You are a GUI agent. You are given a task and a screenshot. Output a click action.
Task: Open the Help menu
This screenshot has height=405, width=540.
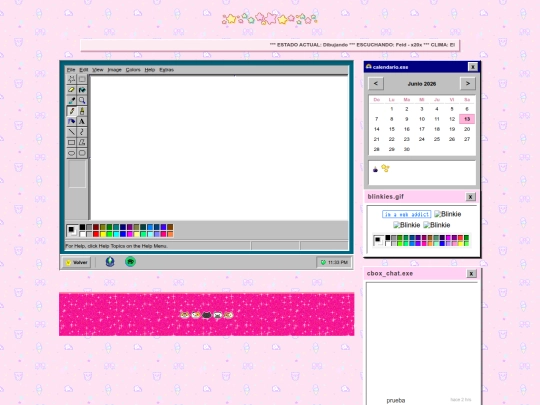pyautogui.click(x=149, y=70)
